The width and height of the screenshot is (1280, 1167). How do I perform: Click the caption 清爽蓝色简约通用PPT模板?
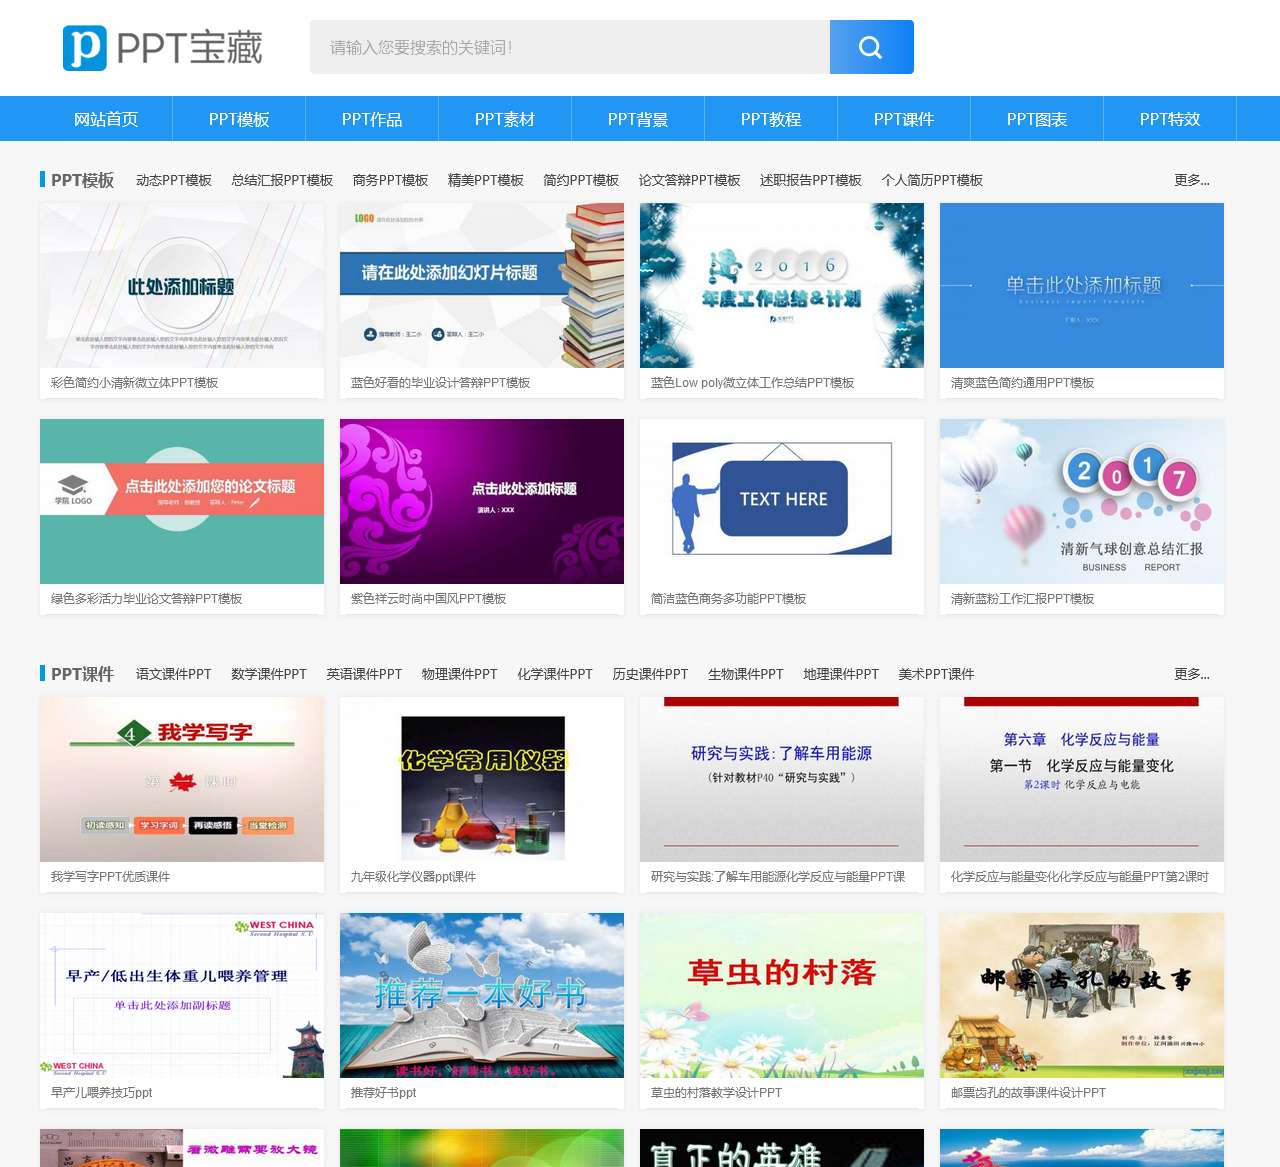[1022, 383]
